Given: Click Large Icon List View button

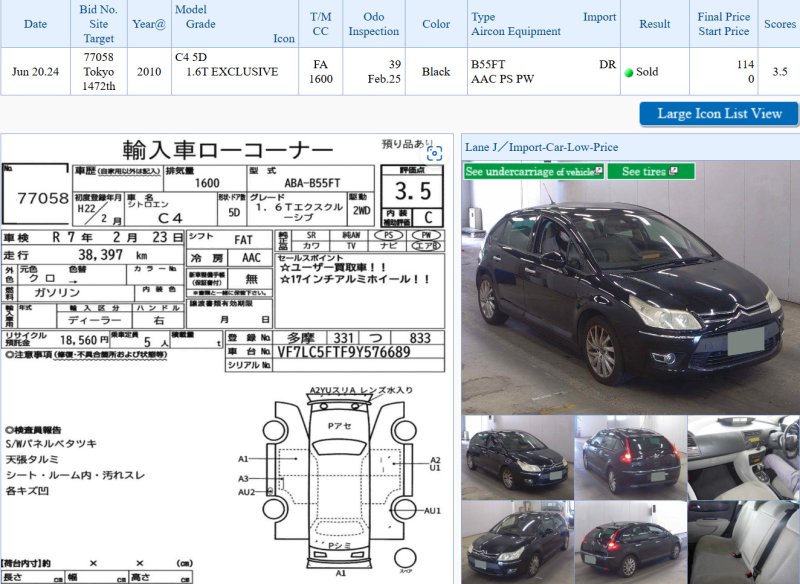Looking at the screenshot, I should click(x=719, y=114).
